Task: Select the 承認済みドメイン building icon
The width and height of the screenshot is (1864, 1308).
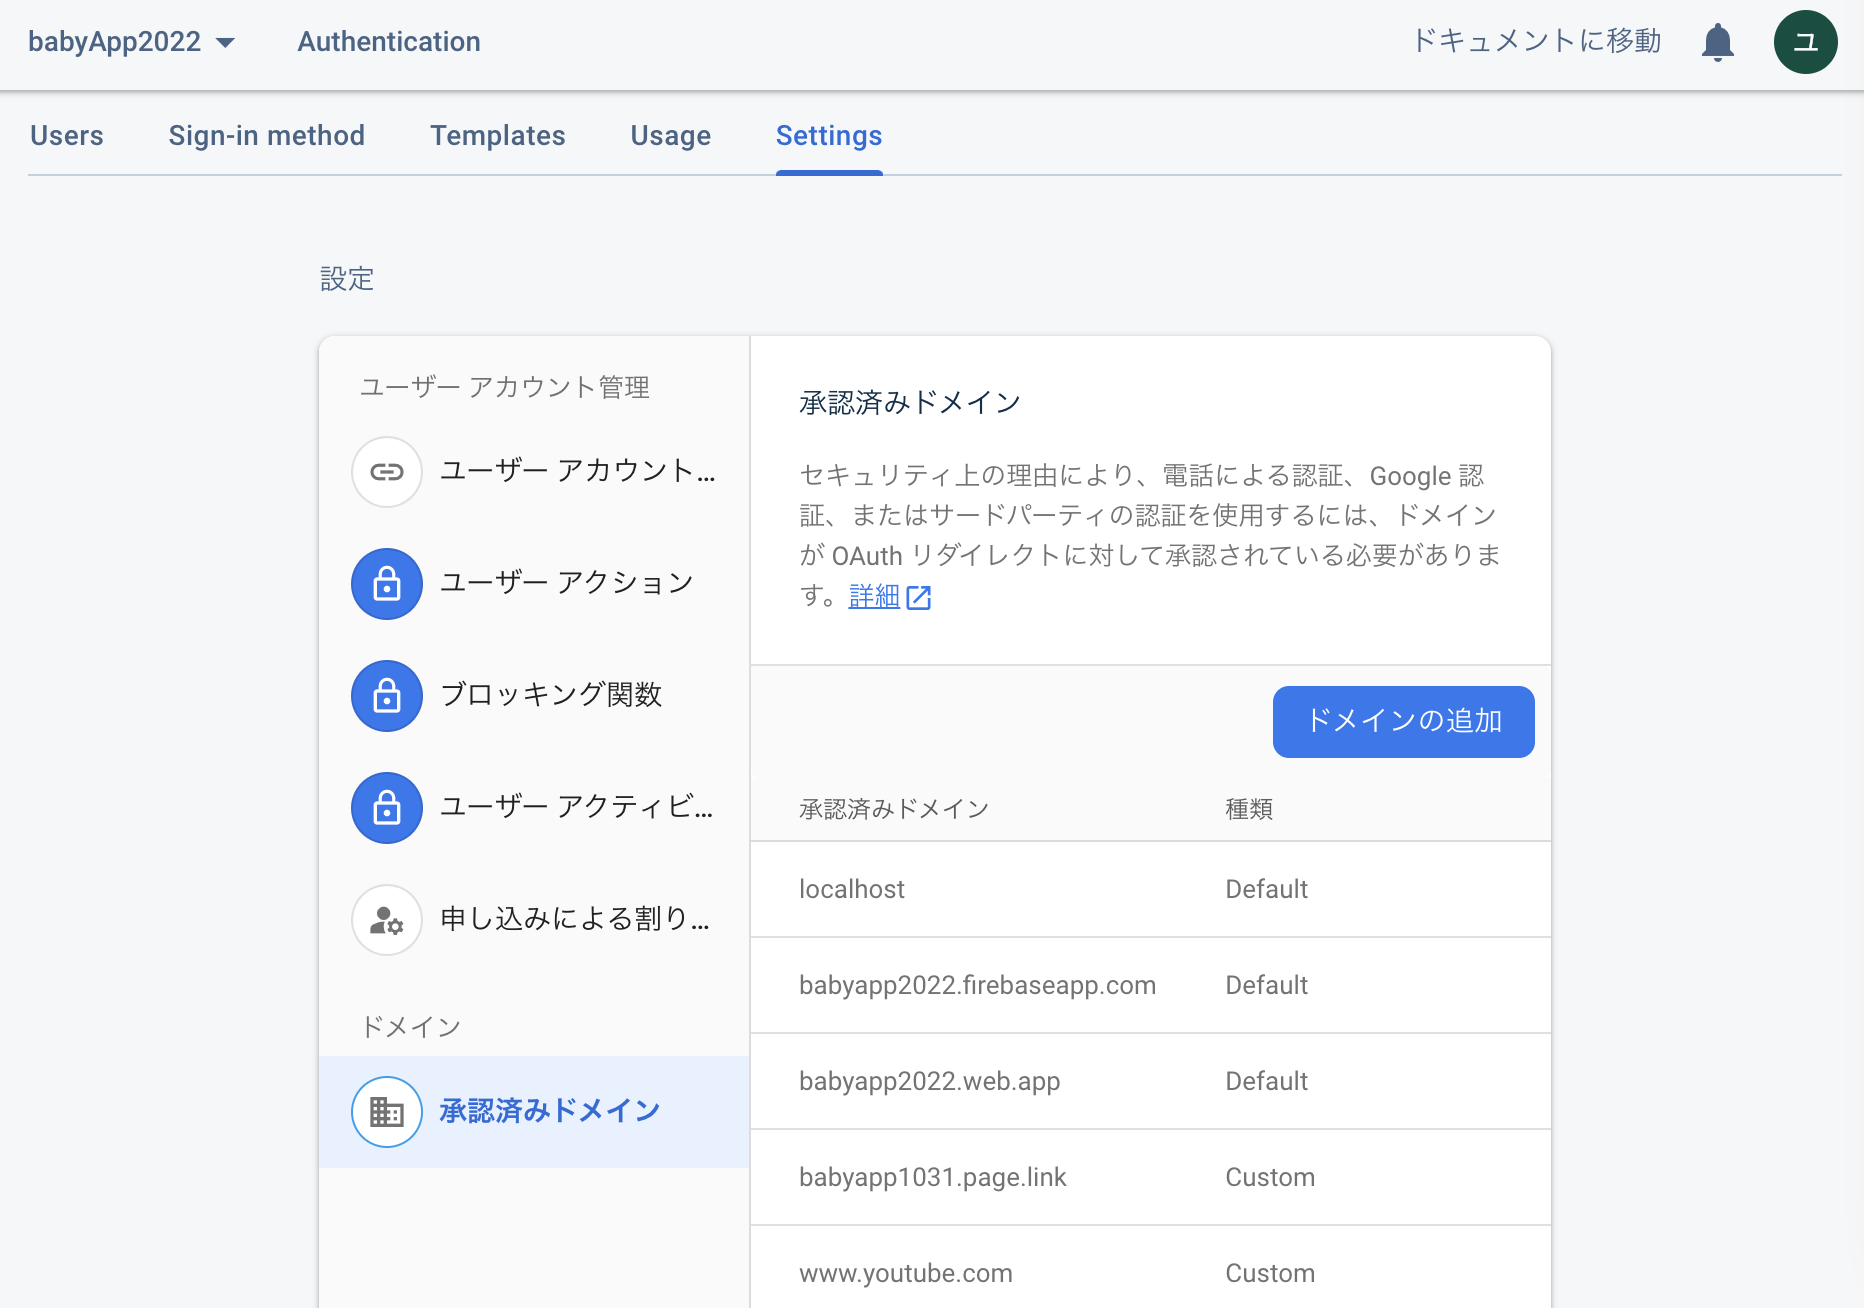Action: pos(387,1111)
